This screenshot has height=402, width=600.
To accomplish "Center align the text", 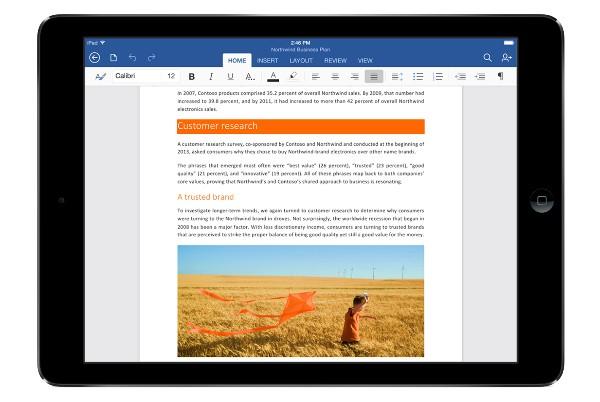I will pyautogui.click(x=335, y=76).
